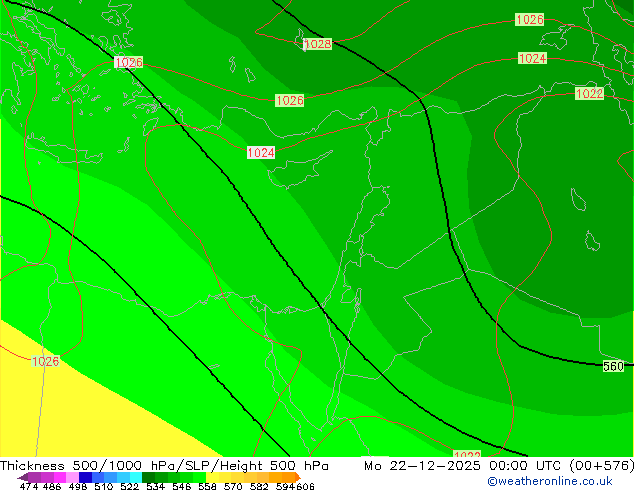Click the cyan legend swatch above 522
Image resolution: width=634 pixels, height=490 pixels.
pos(135,477)
